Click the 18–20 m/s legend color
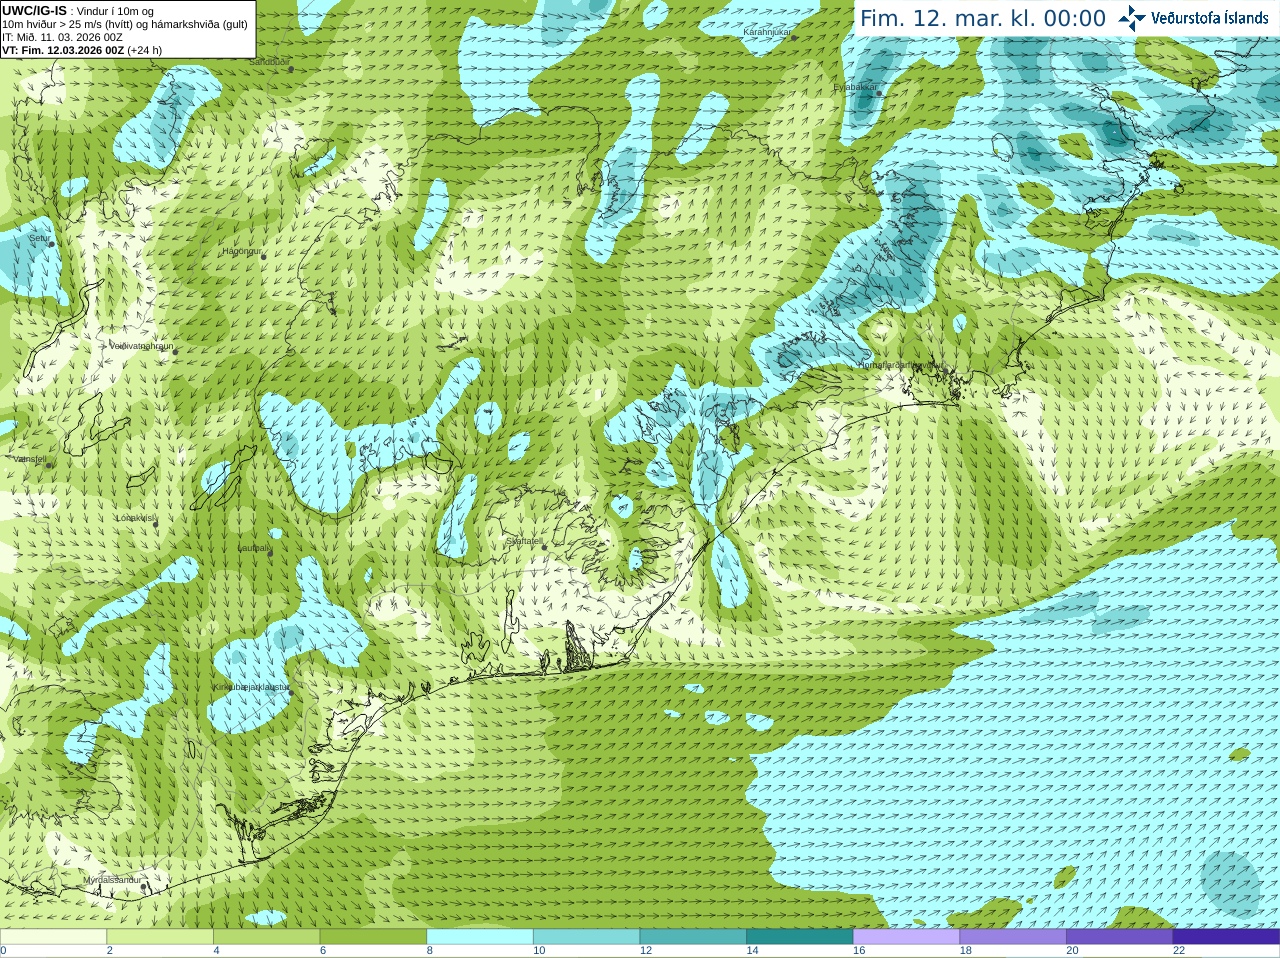This screenshot has height=958, width=1280. [x=1013, y=936]
